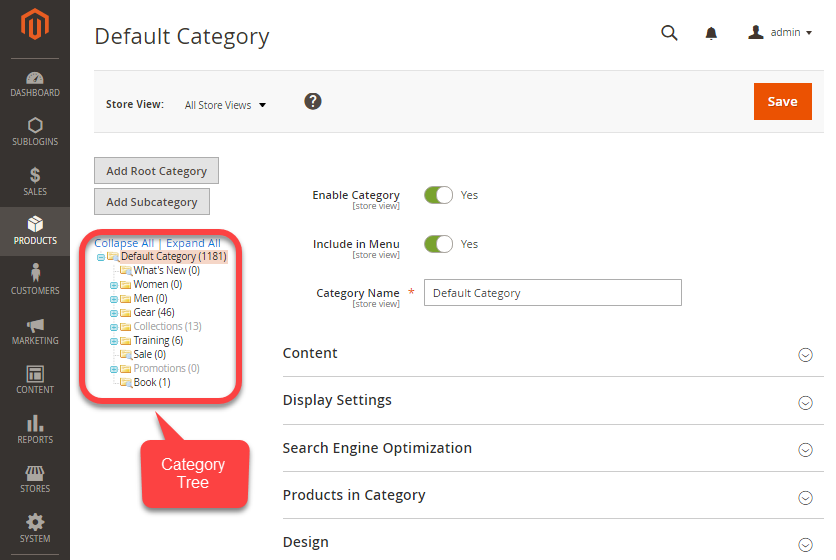This screenshot has height=560, width=836.
Task: Expand the Gear category tree node
Action: click(x=114, y=313)
